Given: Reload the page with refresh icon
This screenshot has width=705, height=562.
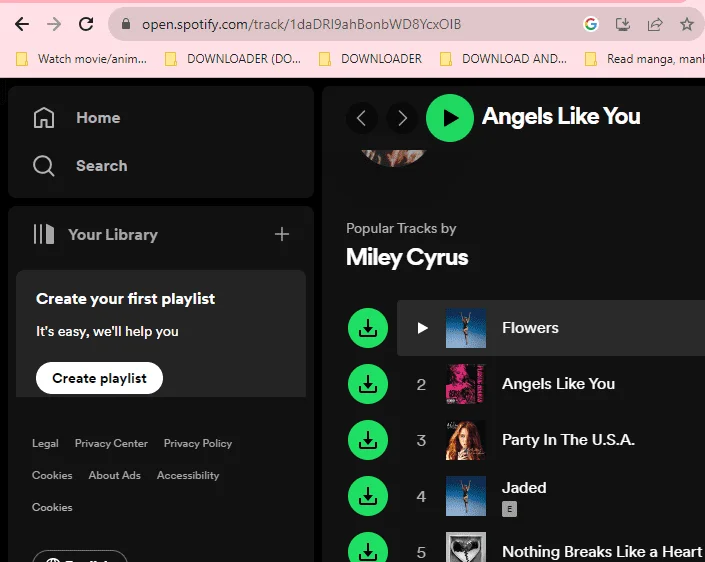Looking at the screenshot, I should pyautogui.click(x=86, y=24).
